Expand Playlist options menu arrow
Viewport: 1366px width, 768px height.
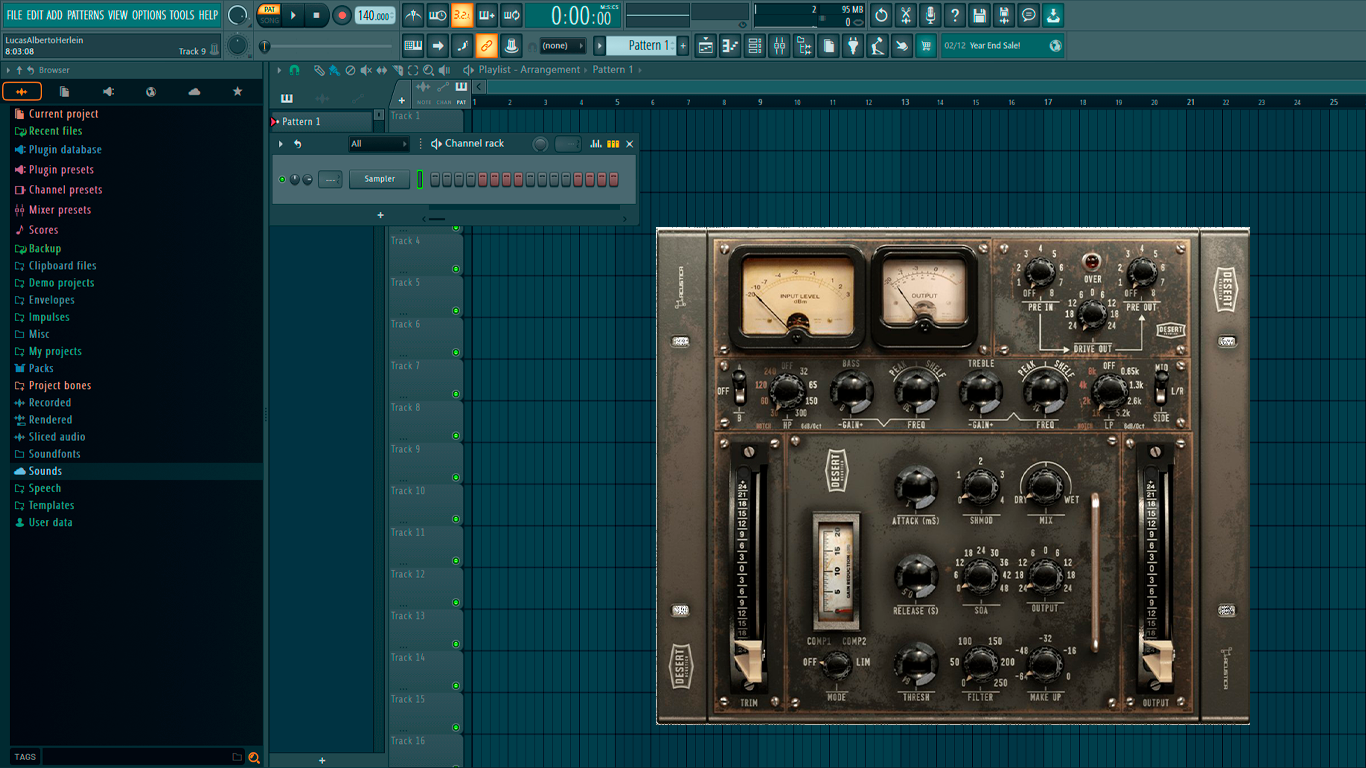pyautogui.click(x=281, y=70)
